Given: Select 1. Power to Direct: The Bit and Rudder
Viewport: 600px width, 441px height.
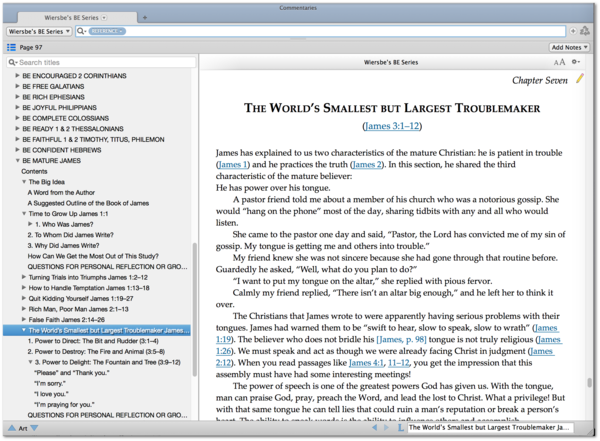Looking at the screenshot, I should point(93,341).
